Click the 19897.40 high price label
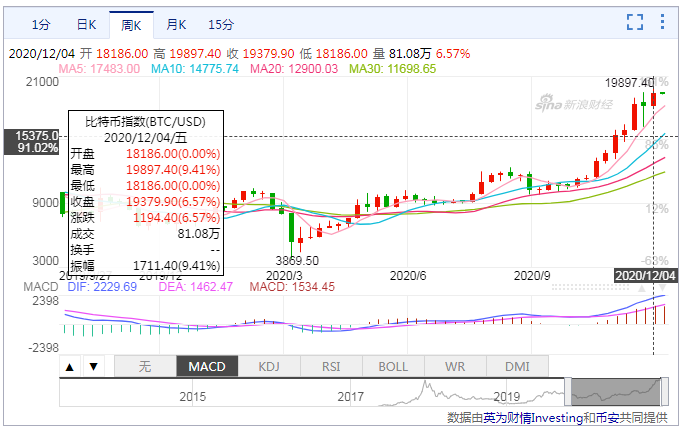683x429 pixels. pos(629,82)
